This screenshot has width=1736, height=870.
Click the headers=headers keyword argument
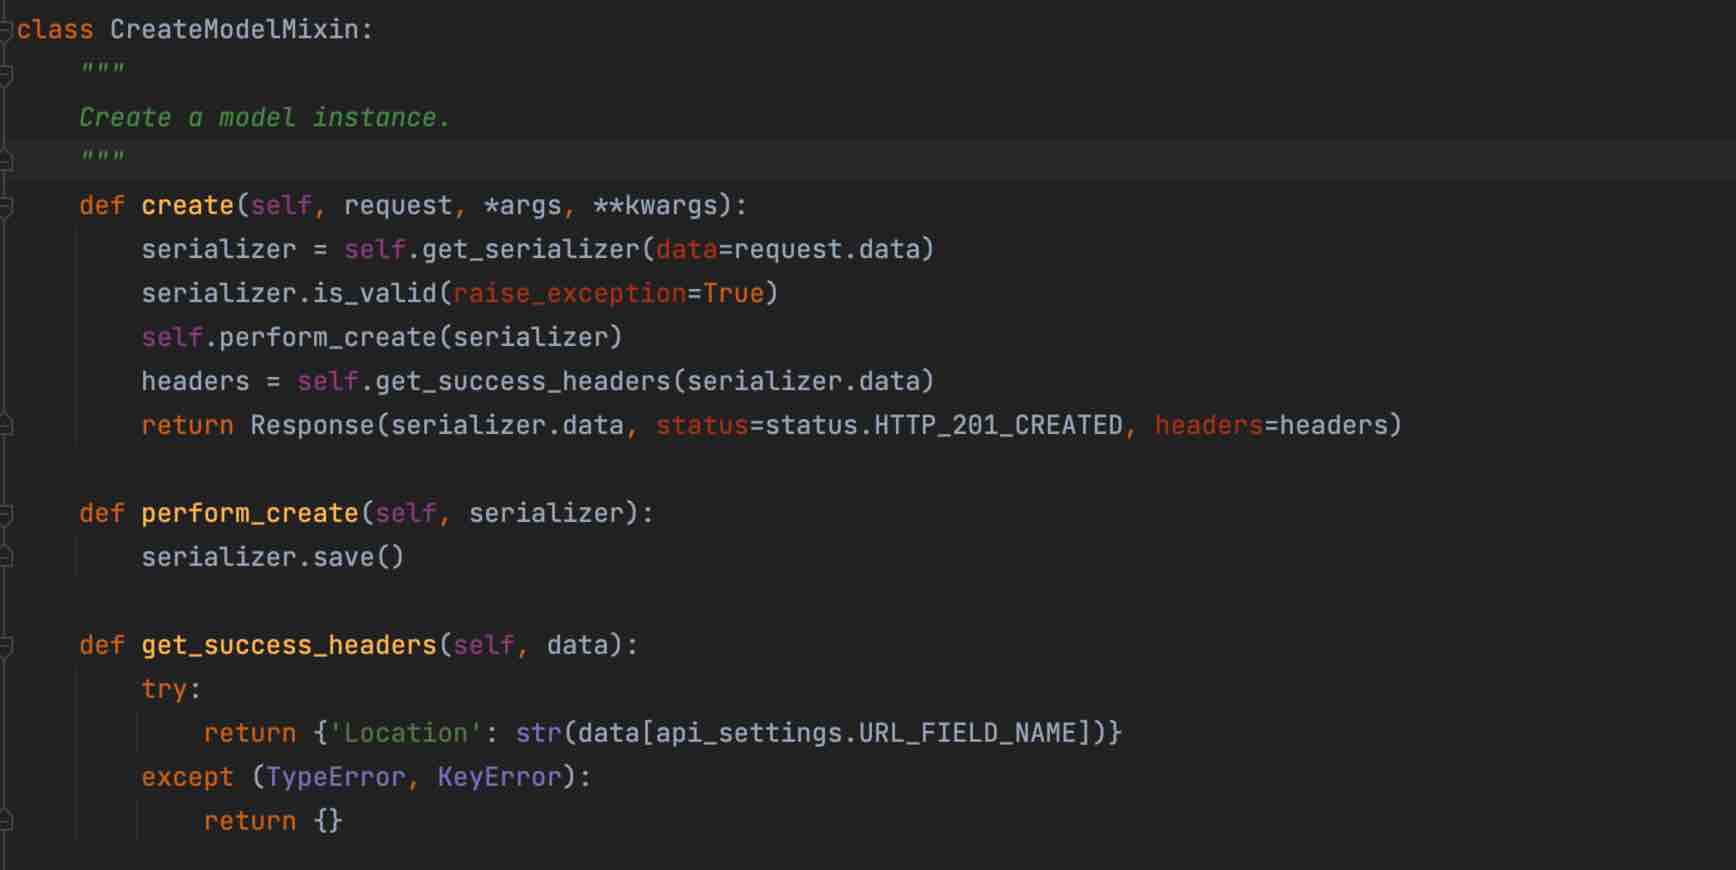pyautogui.click(x=1272, y=426)
